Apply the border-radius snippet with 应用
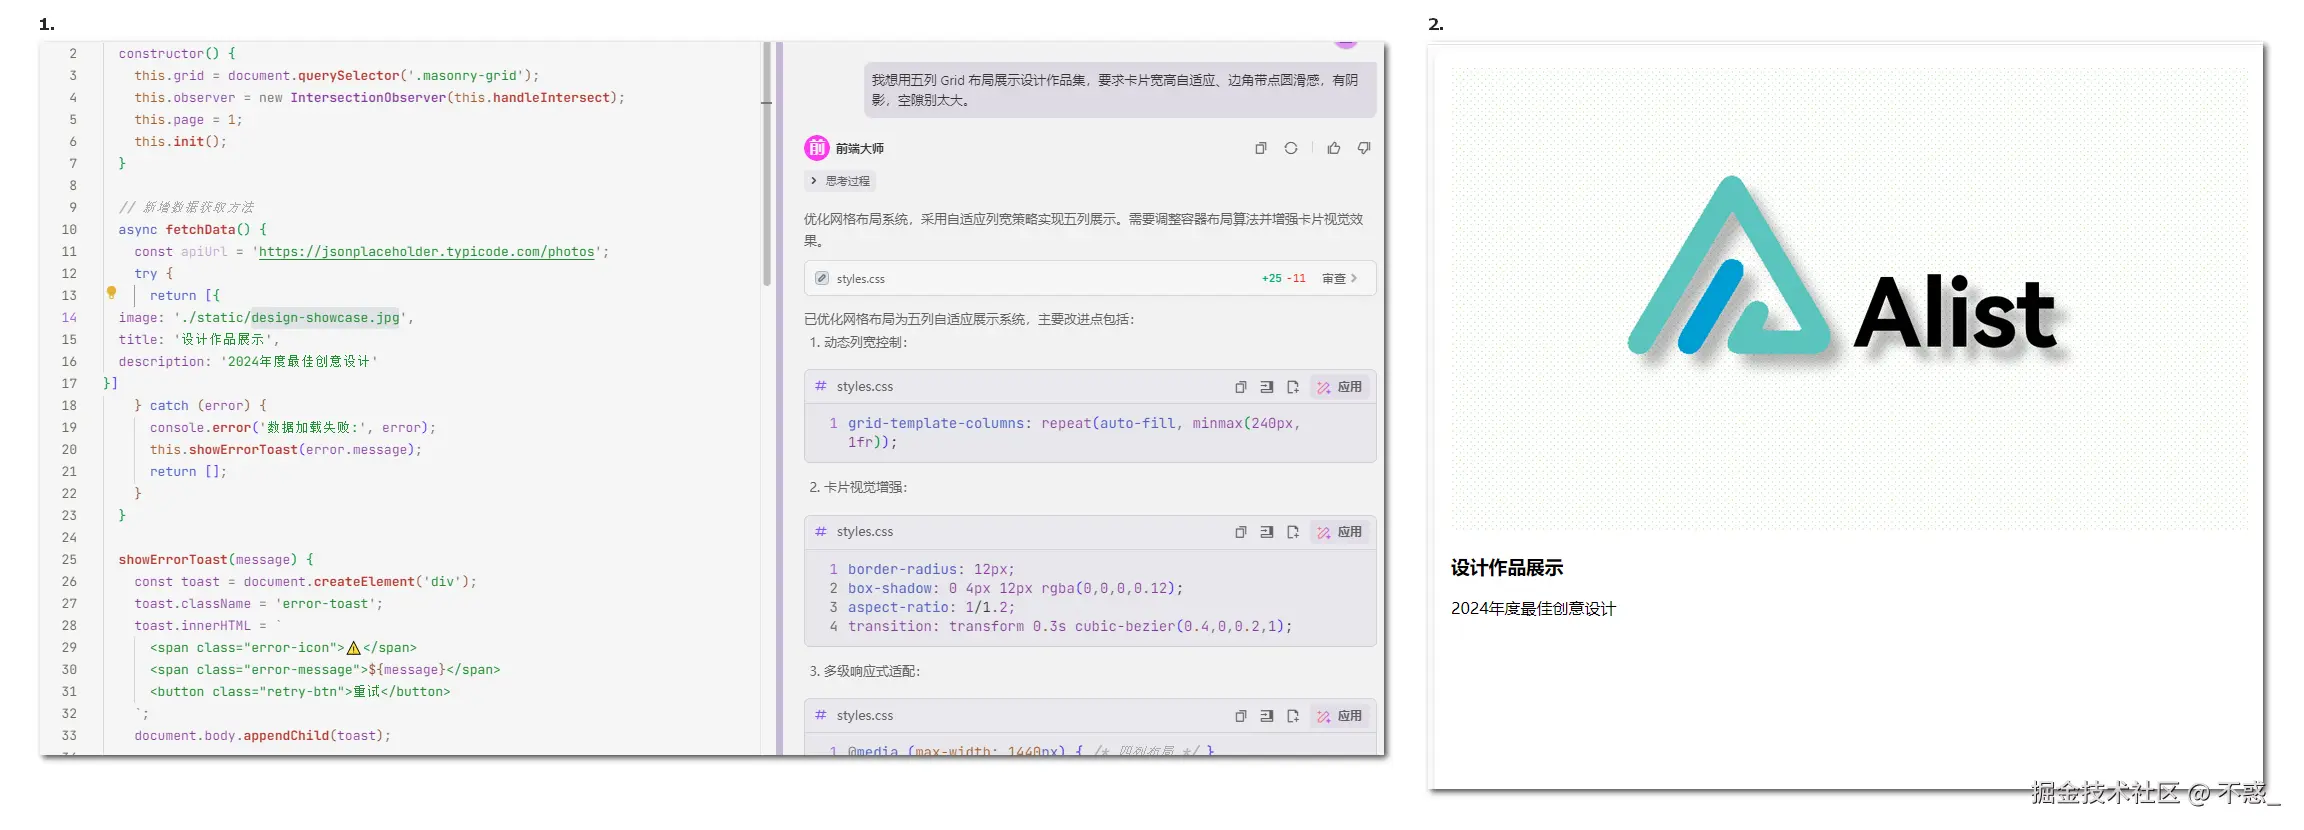Image resolution: width=2304 pixels, height=830 pixels. [1340, 532]
